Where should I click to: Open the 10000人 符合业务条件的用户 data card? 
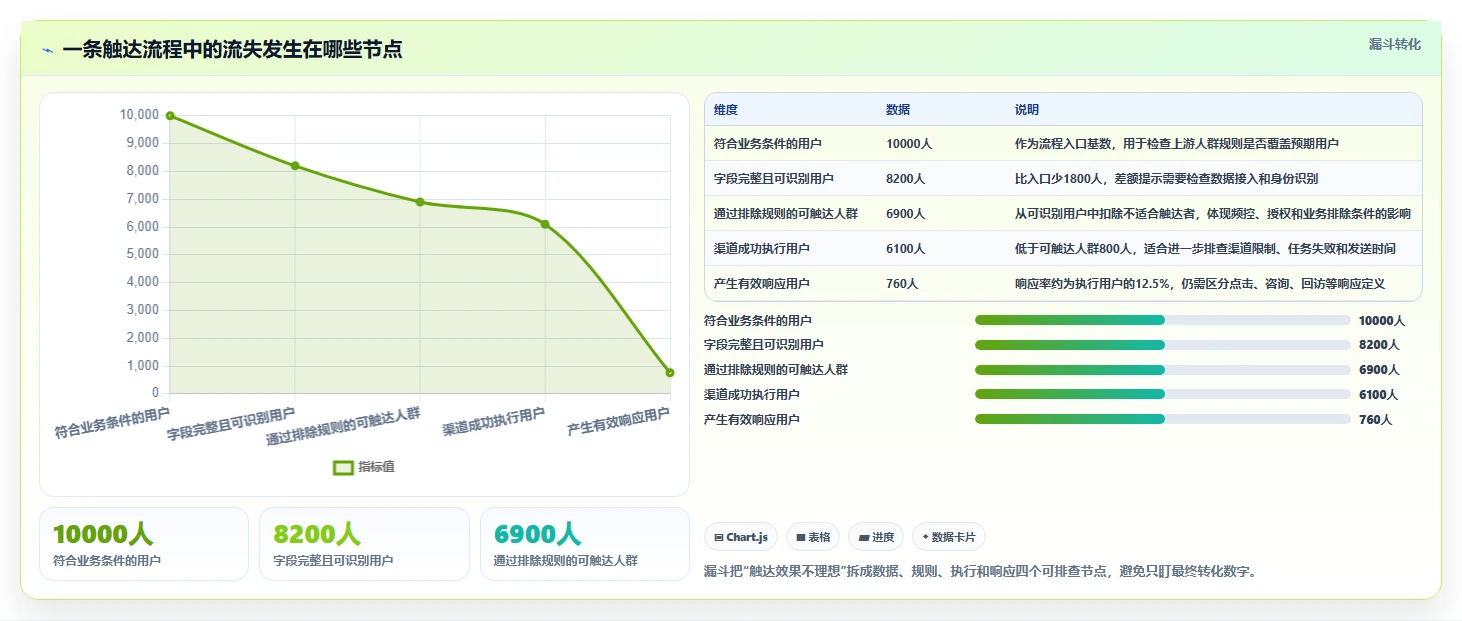(x=144, y=544)
